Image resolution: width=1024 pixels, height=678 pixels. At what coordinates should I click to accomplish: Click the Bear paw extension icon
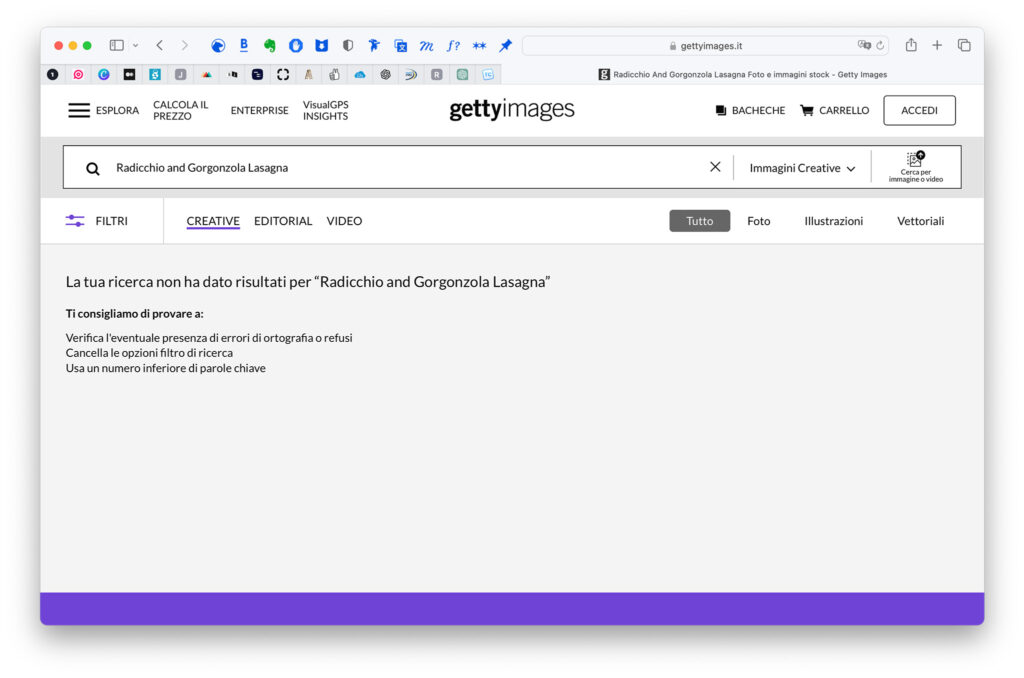coord(321,45)
